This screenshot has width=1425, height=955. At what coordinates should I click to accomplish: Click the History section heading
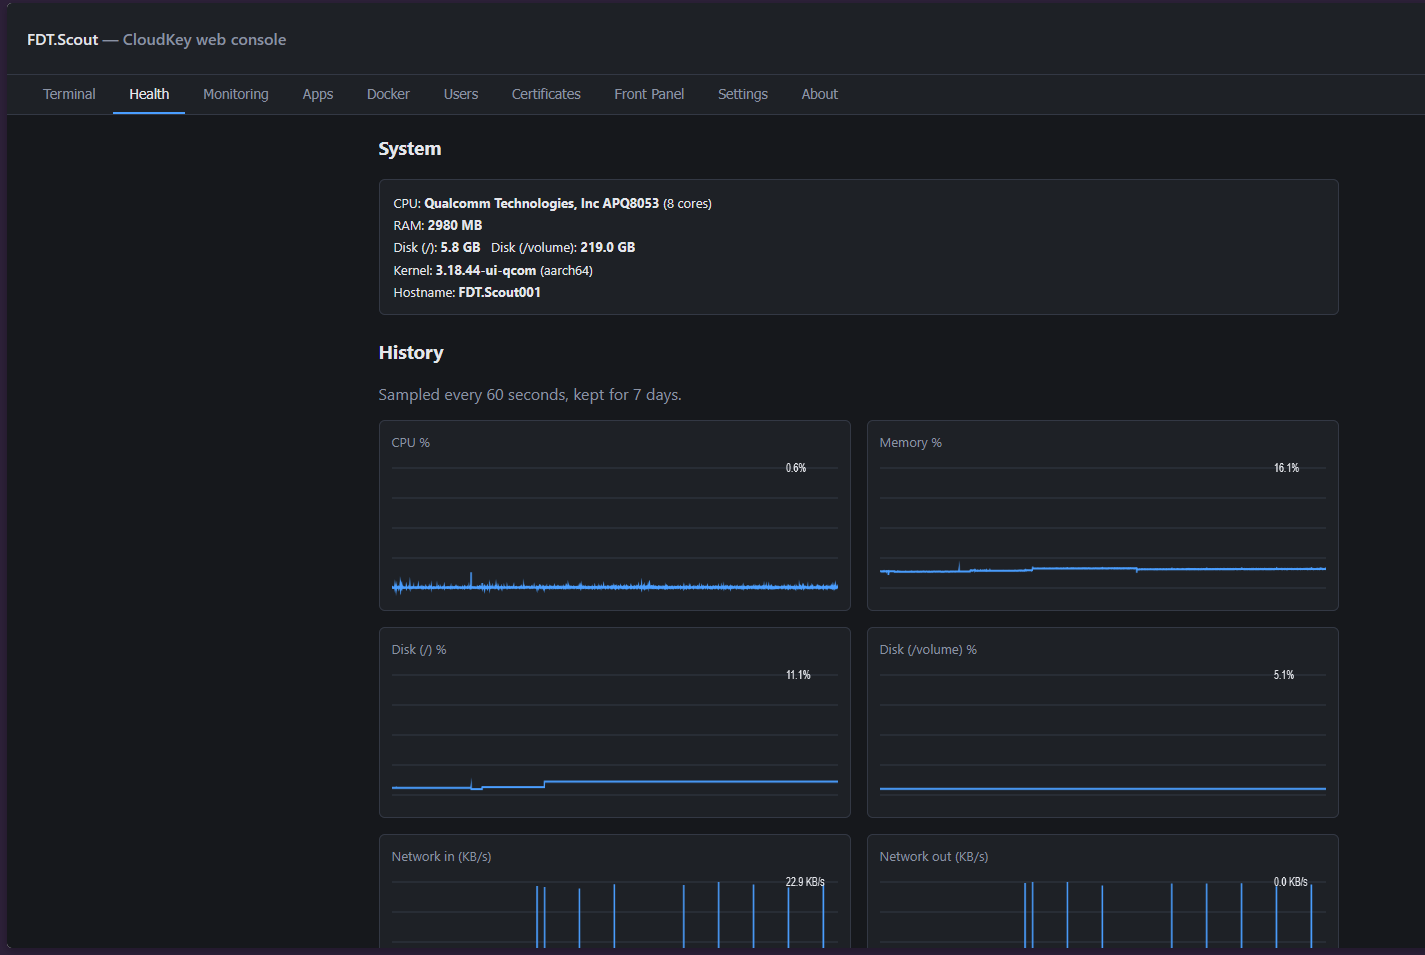pyautogui.click(x=411, y=353)
